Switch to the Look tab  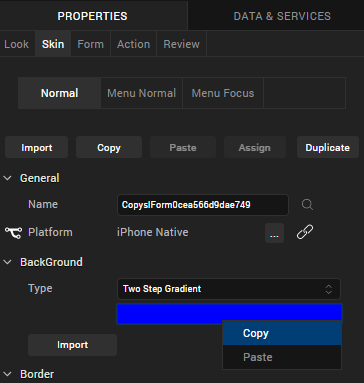[x=17, y=44]
